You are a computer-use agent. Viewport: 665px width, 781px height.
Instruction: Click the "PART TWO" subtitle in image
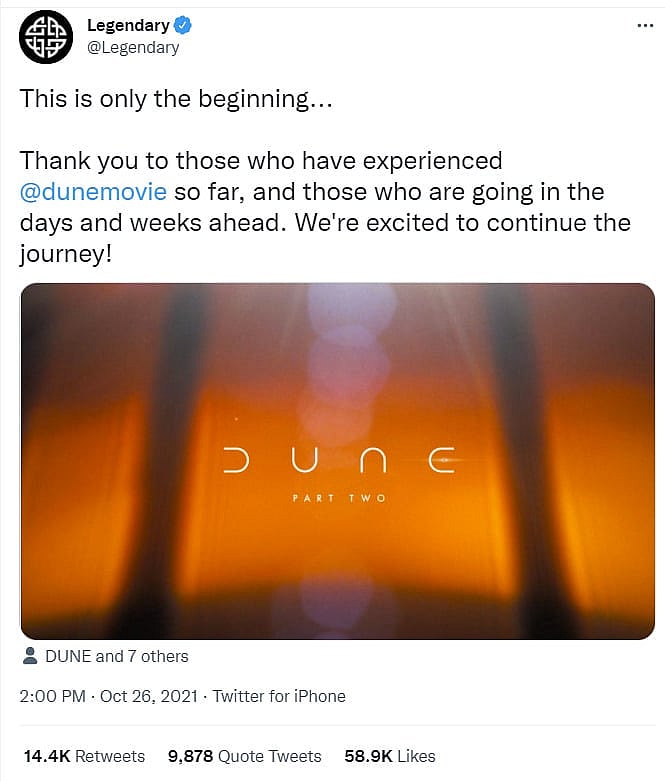point(337,498)
